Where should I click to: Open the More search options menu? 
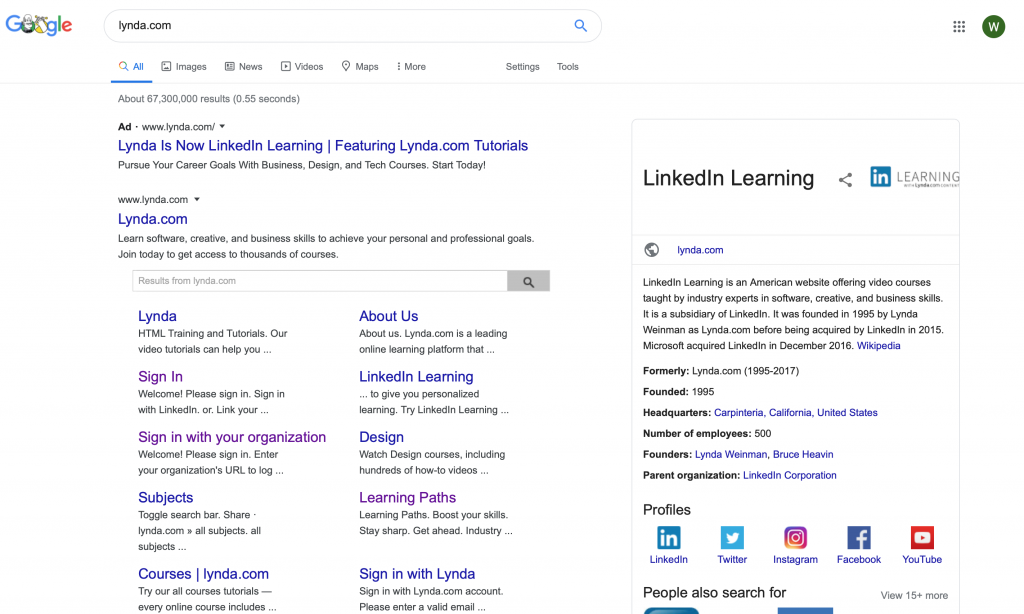(x=411, y=67)
